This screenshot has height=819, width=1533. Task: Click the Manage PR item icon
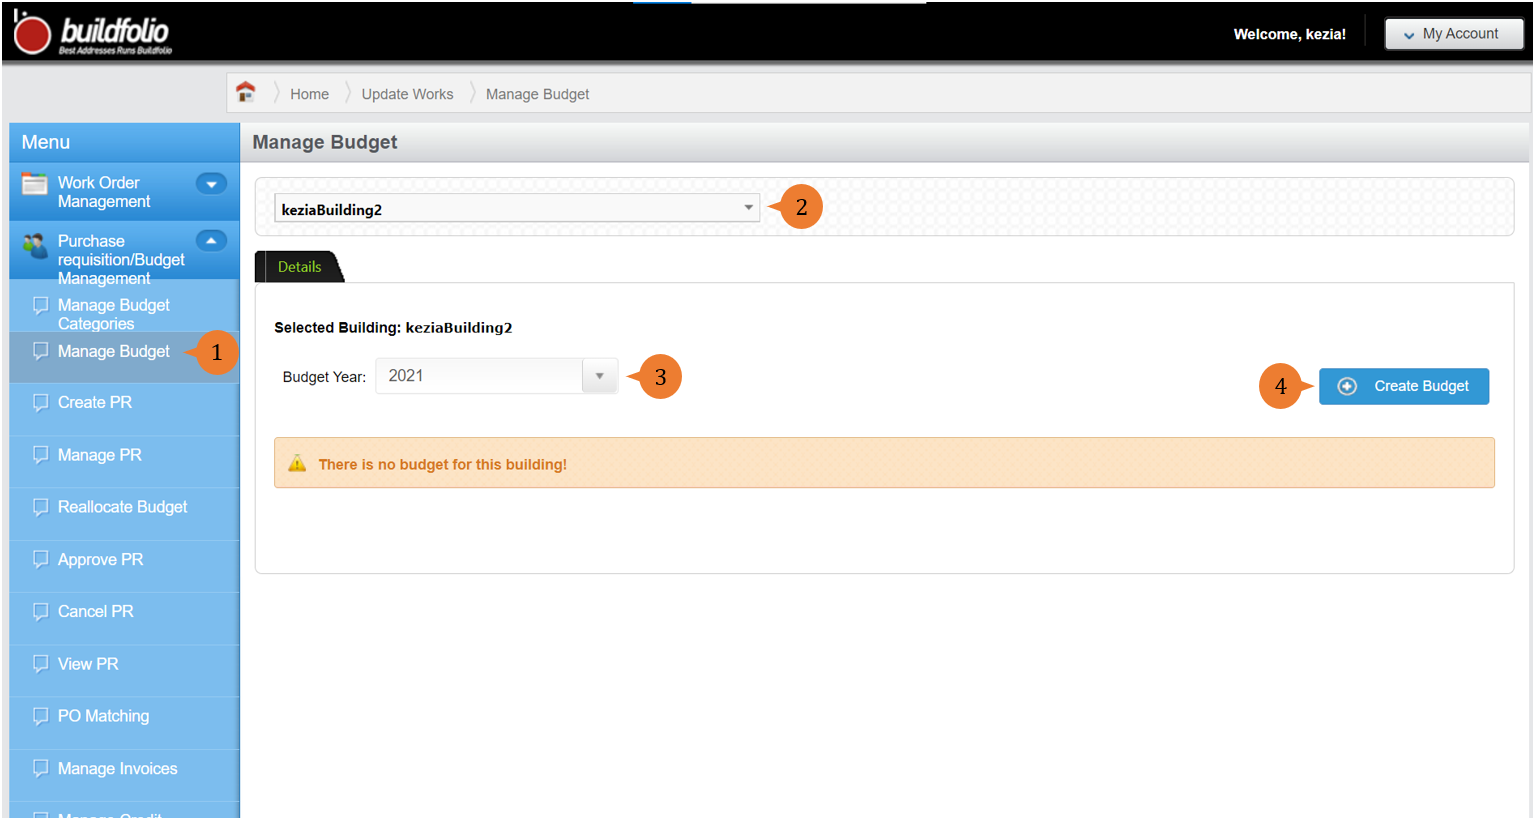click(x=41, y=455)
